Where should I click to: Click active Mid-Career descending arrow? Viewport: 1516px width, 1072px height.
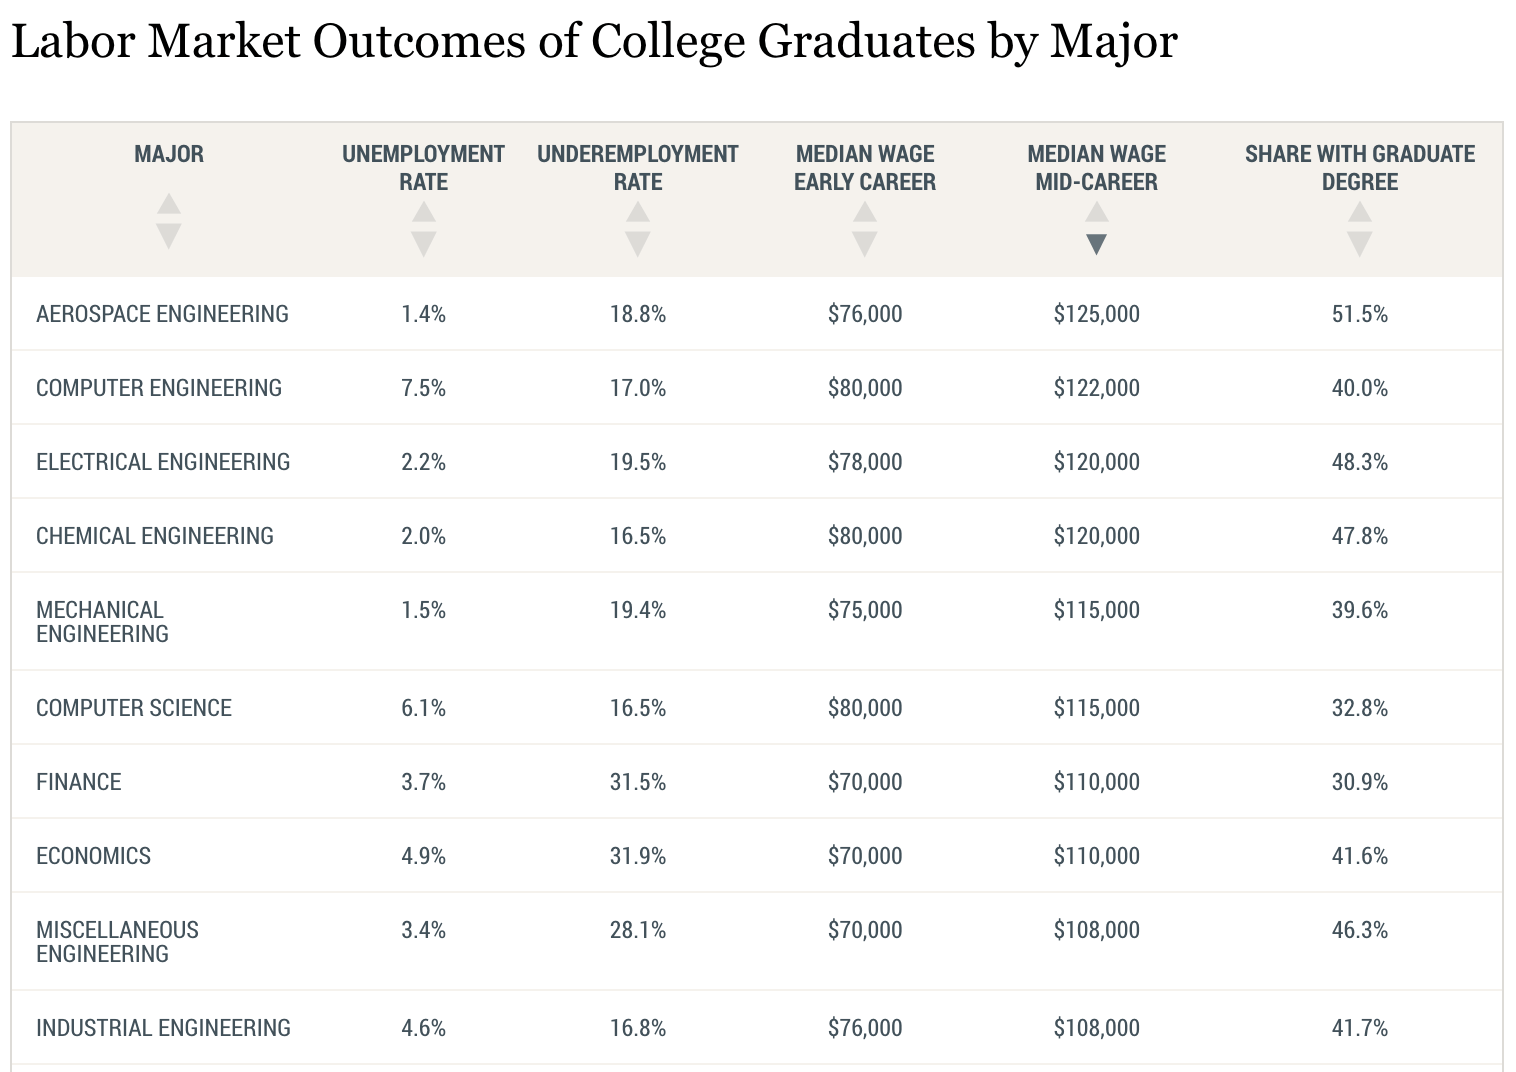coord(1096,245)
